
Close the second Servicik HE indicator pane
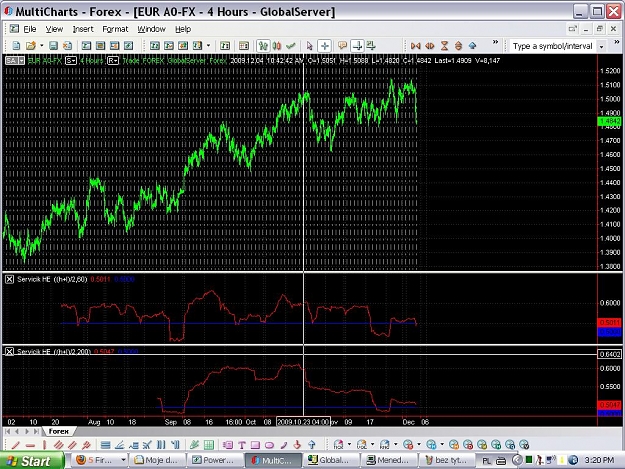pos(9,351)
